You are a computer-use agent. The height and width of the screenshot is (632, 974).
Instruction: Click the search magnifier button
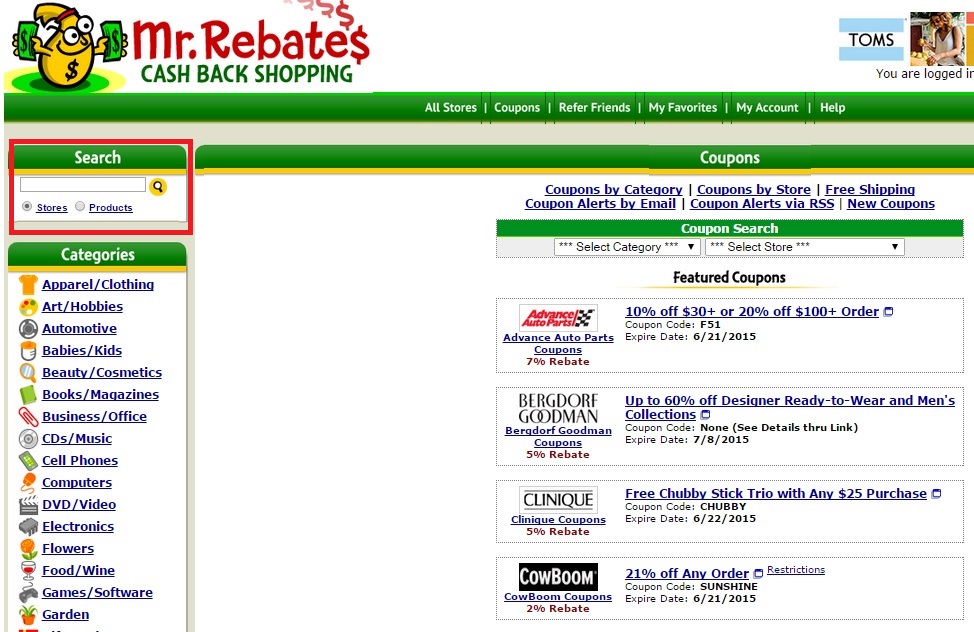(x=158, y=186)
